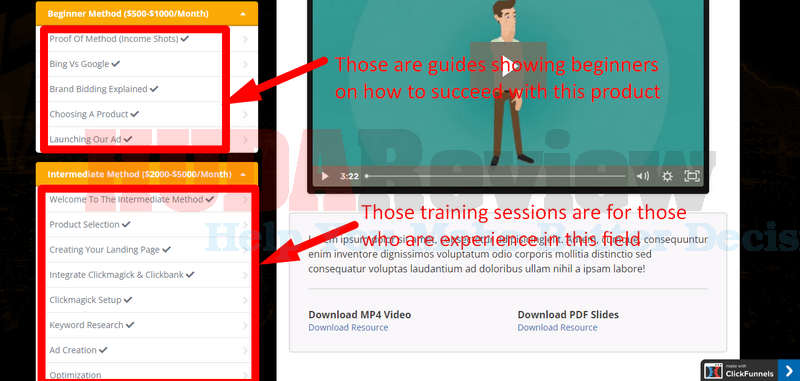Click the small play icon in video controls

click(325, 176)
